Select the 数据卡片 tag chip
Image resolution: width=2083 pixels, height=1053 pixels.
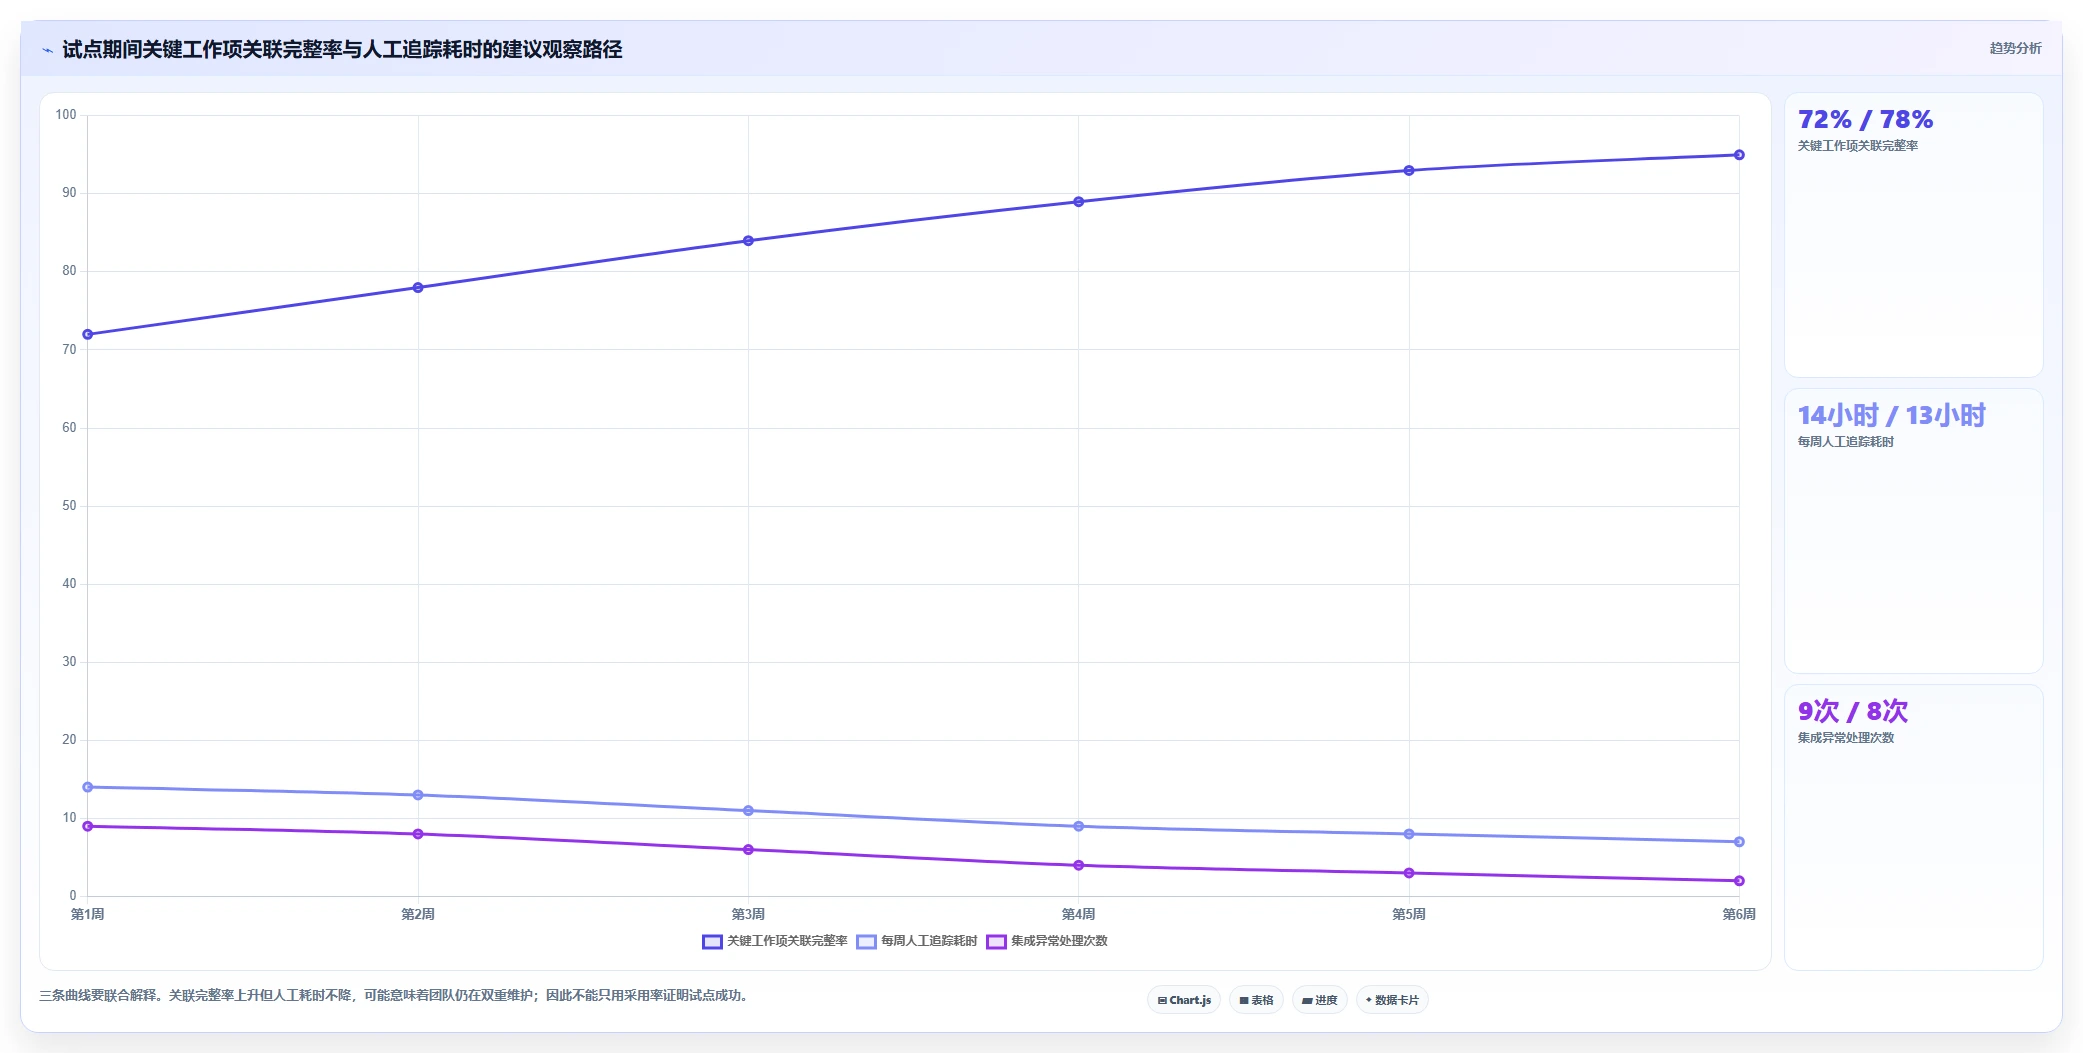tap(1392, 1000)
